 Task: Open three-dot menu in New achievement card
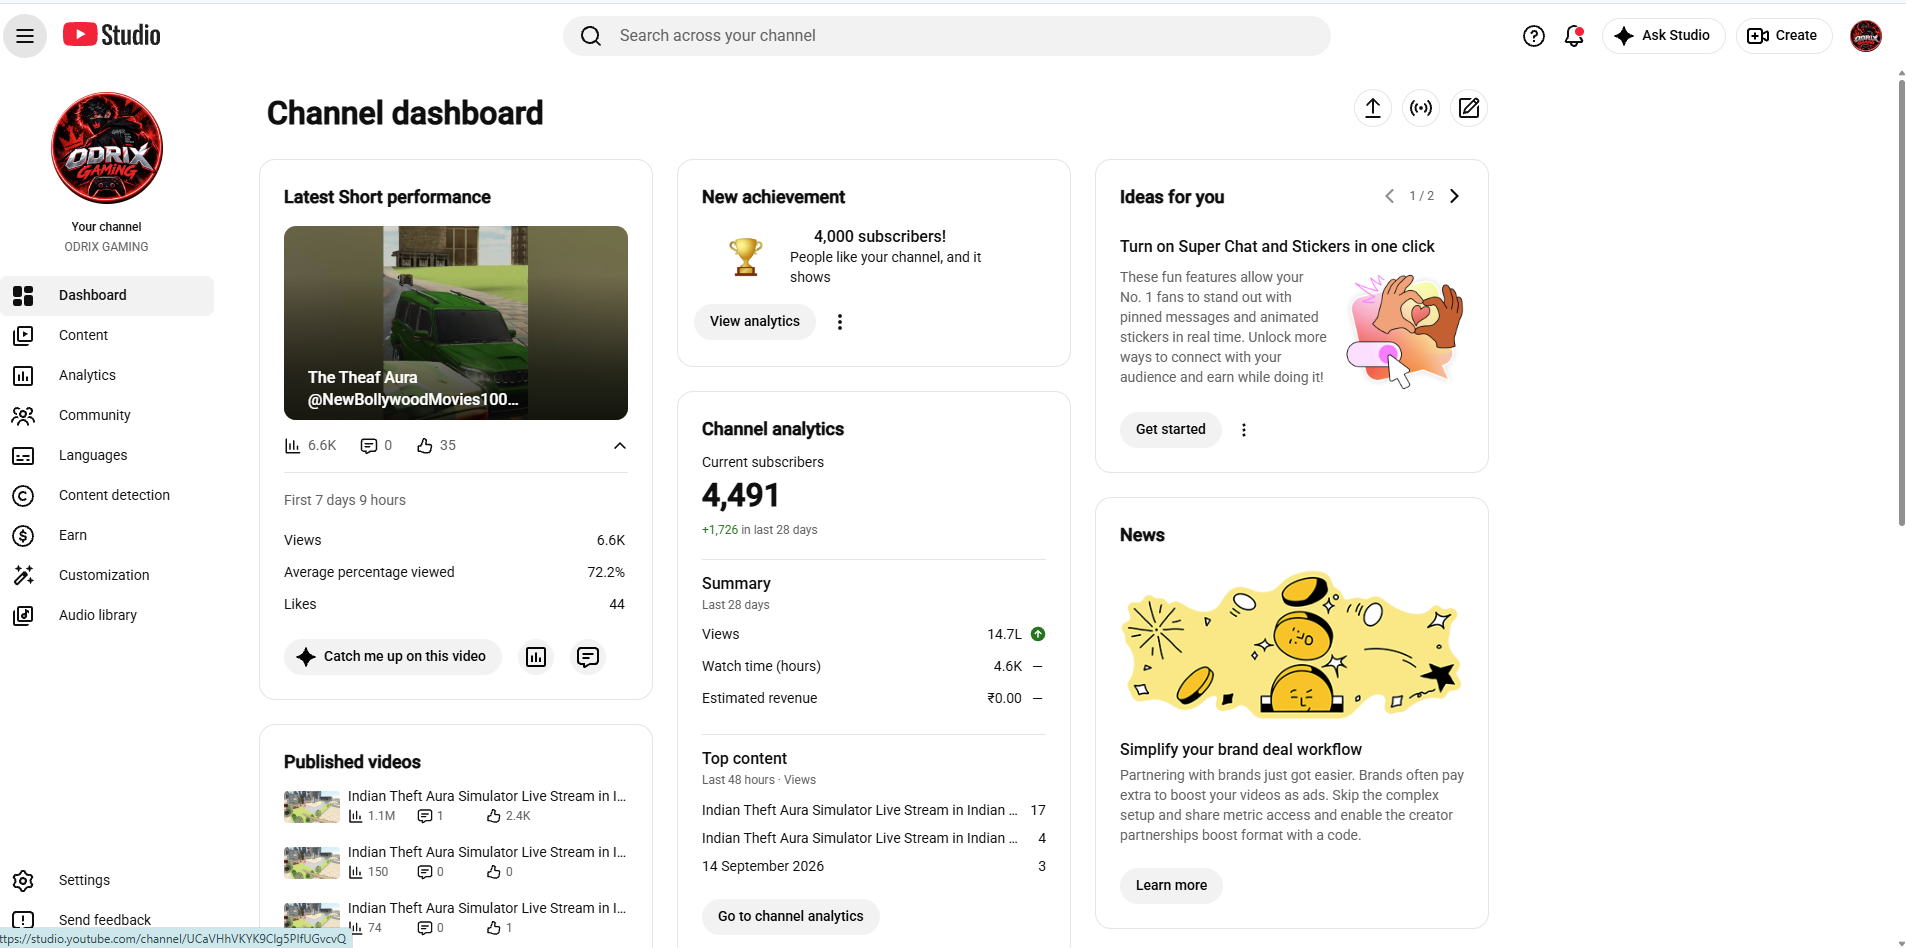pos(840,322)
